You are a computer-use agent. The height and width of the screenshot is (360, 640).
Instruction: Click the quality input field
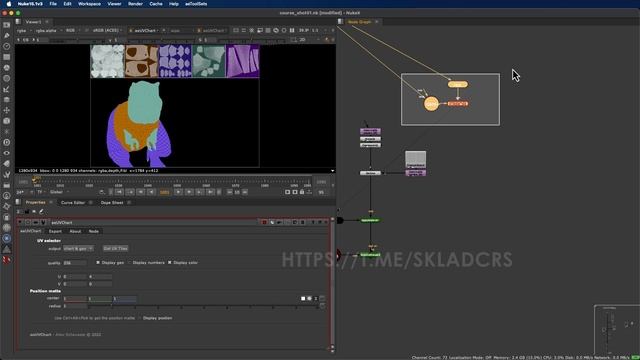pos(74,263)
